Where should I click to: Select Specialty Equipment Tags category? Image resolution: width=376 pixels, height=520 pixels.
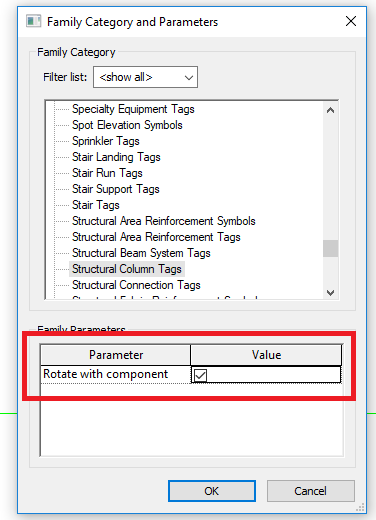coord(133,109)
